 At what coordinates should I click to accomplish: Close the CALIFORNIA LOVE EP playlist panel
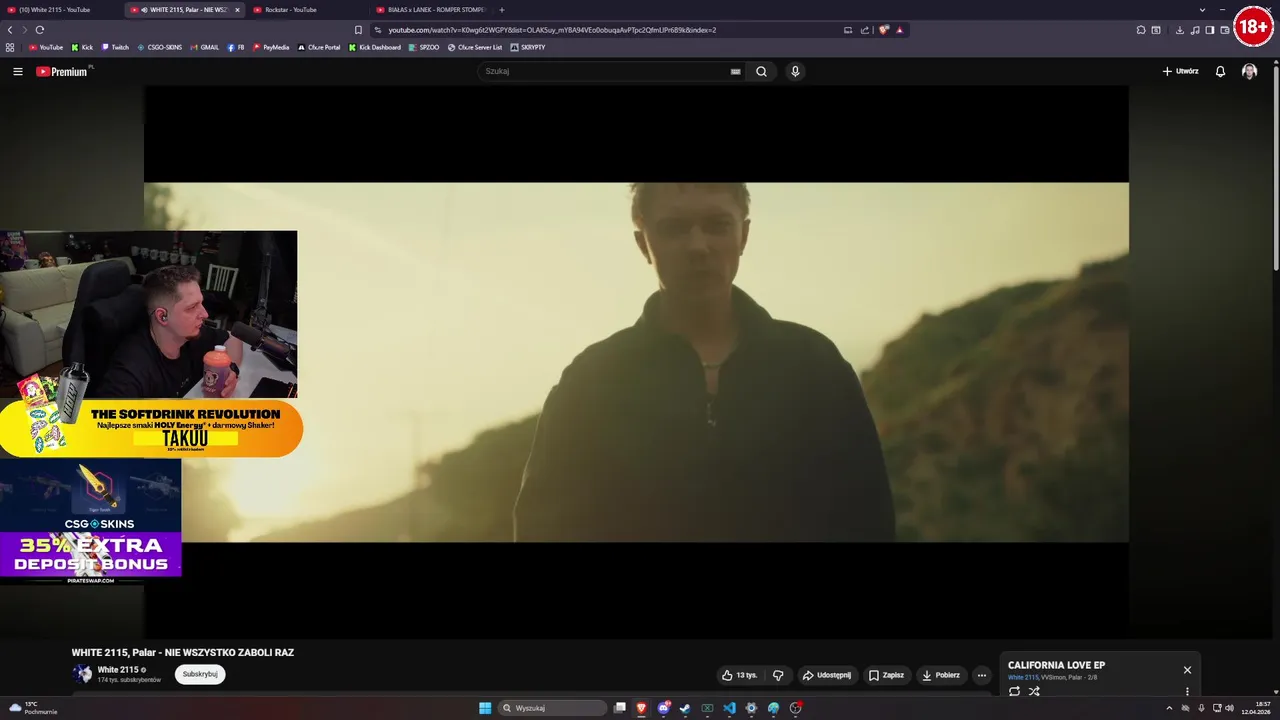(1187, 670)
